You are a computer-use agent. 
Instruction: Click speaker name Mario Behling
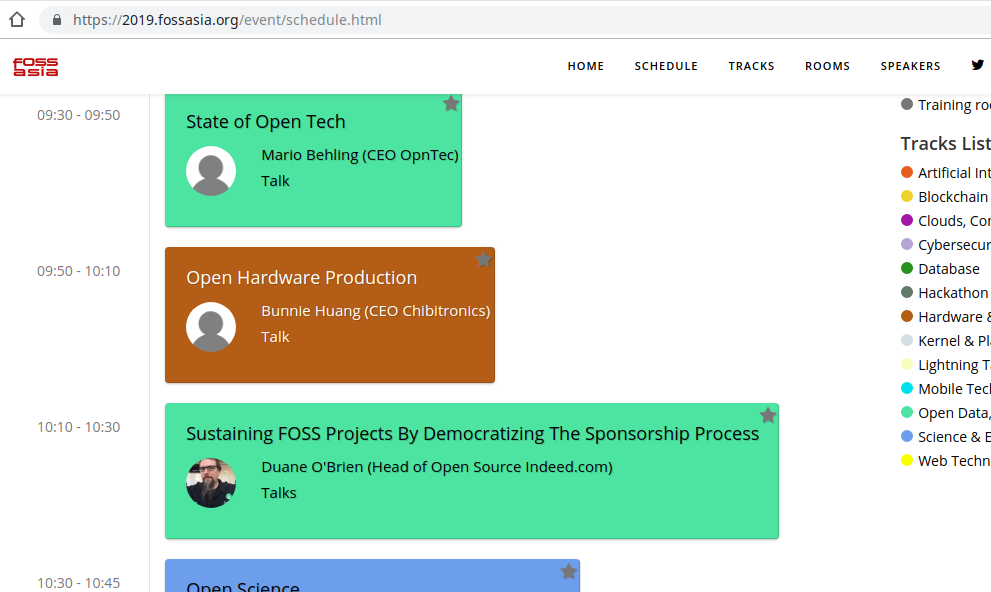[x=360, y=155]
